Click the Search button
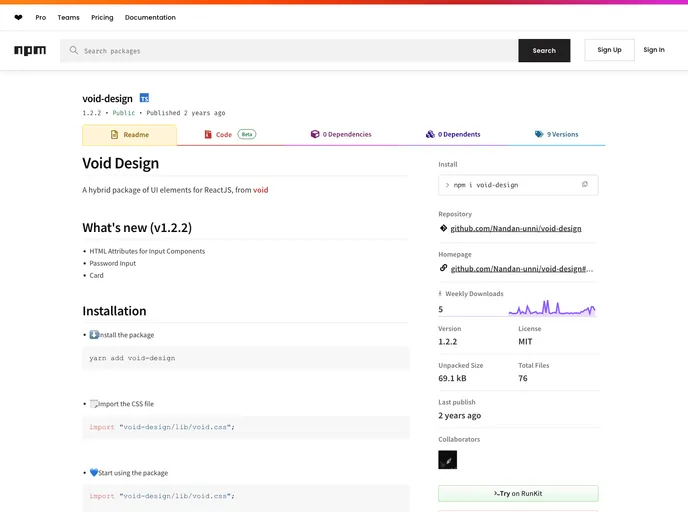This screenshot has width=688, height=512. [x=544, y=50]
